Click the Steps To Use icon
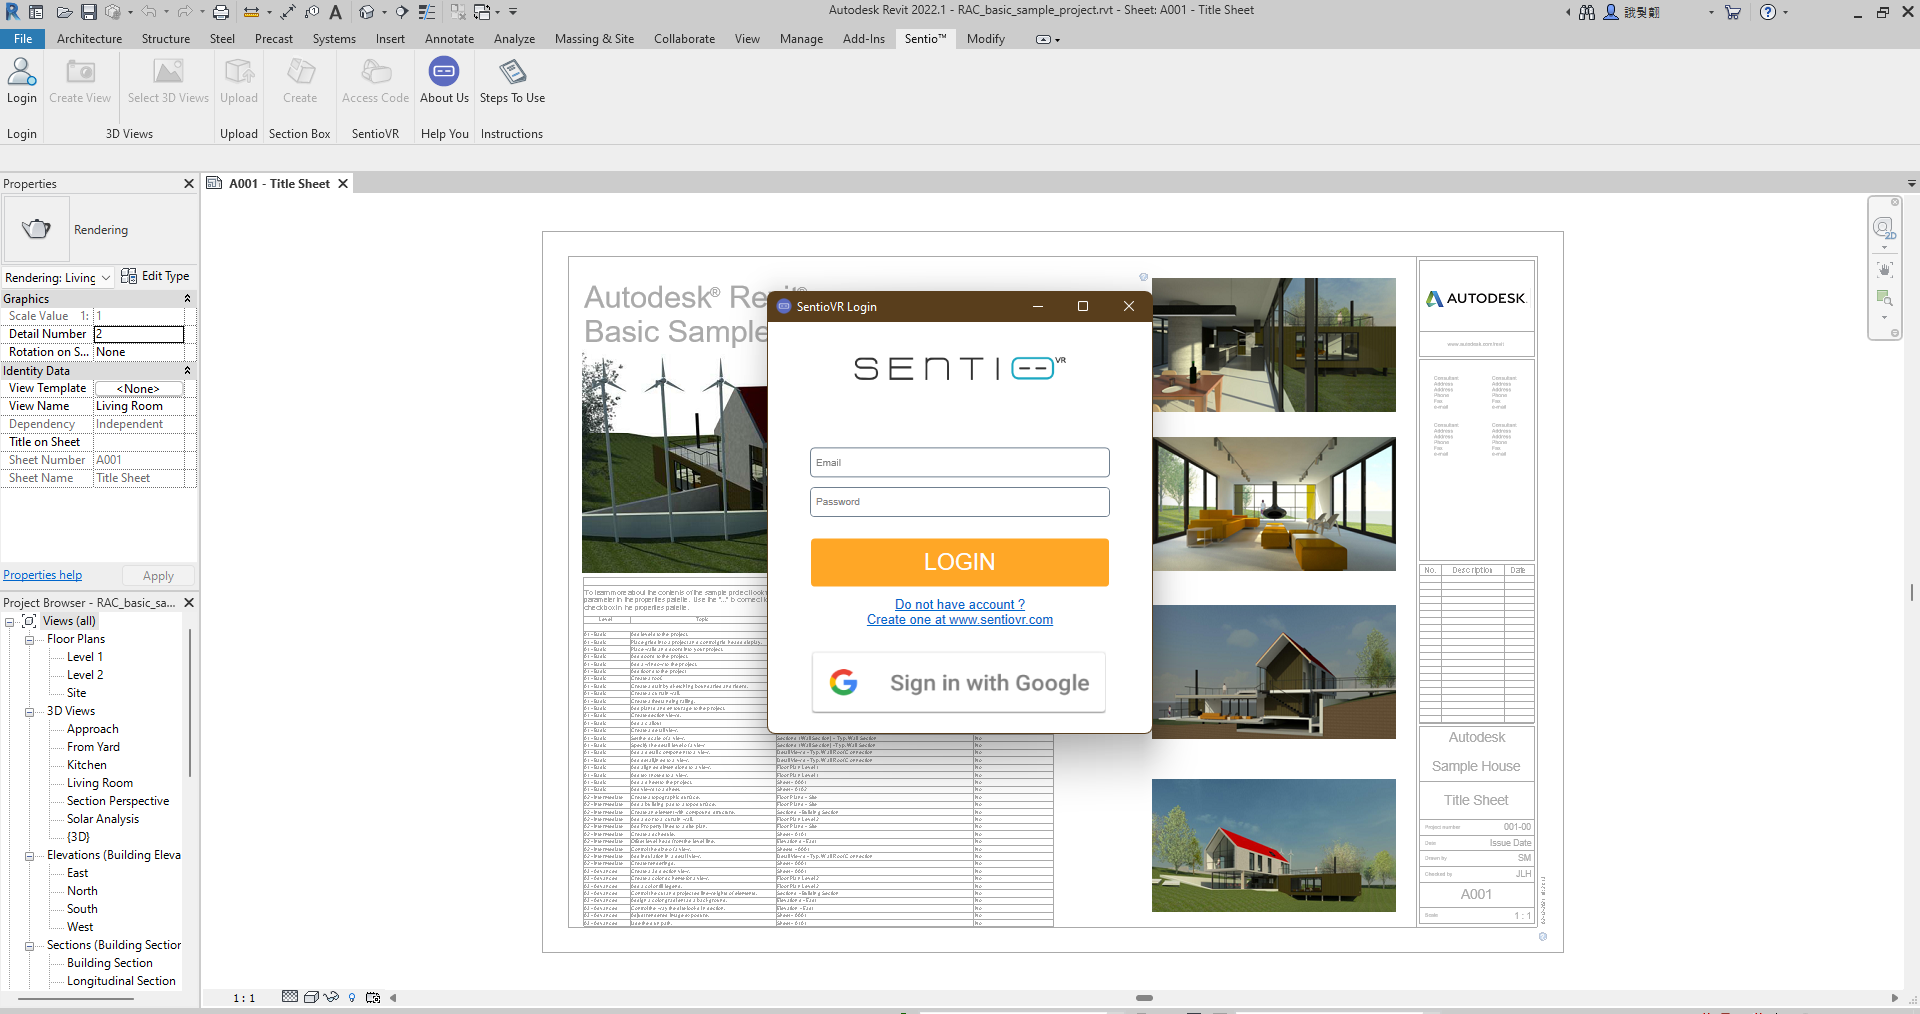 click(512, 73)
